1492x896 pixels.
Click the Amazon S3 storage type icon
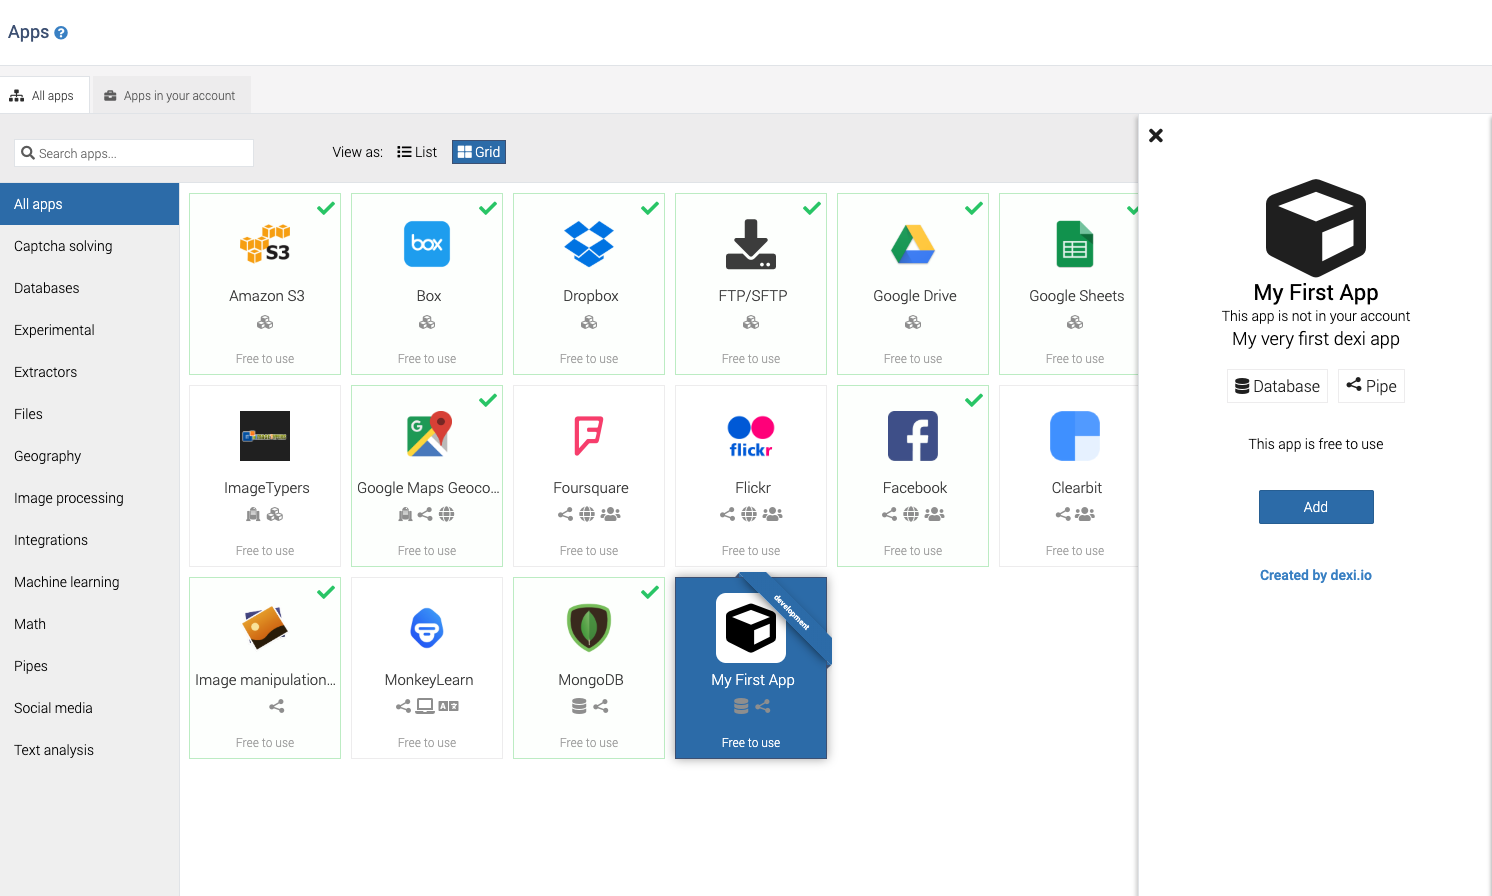(x=265, y=322)
